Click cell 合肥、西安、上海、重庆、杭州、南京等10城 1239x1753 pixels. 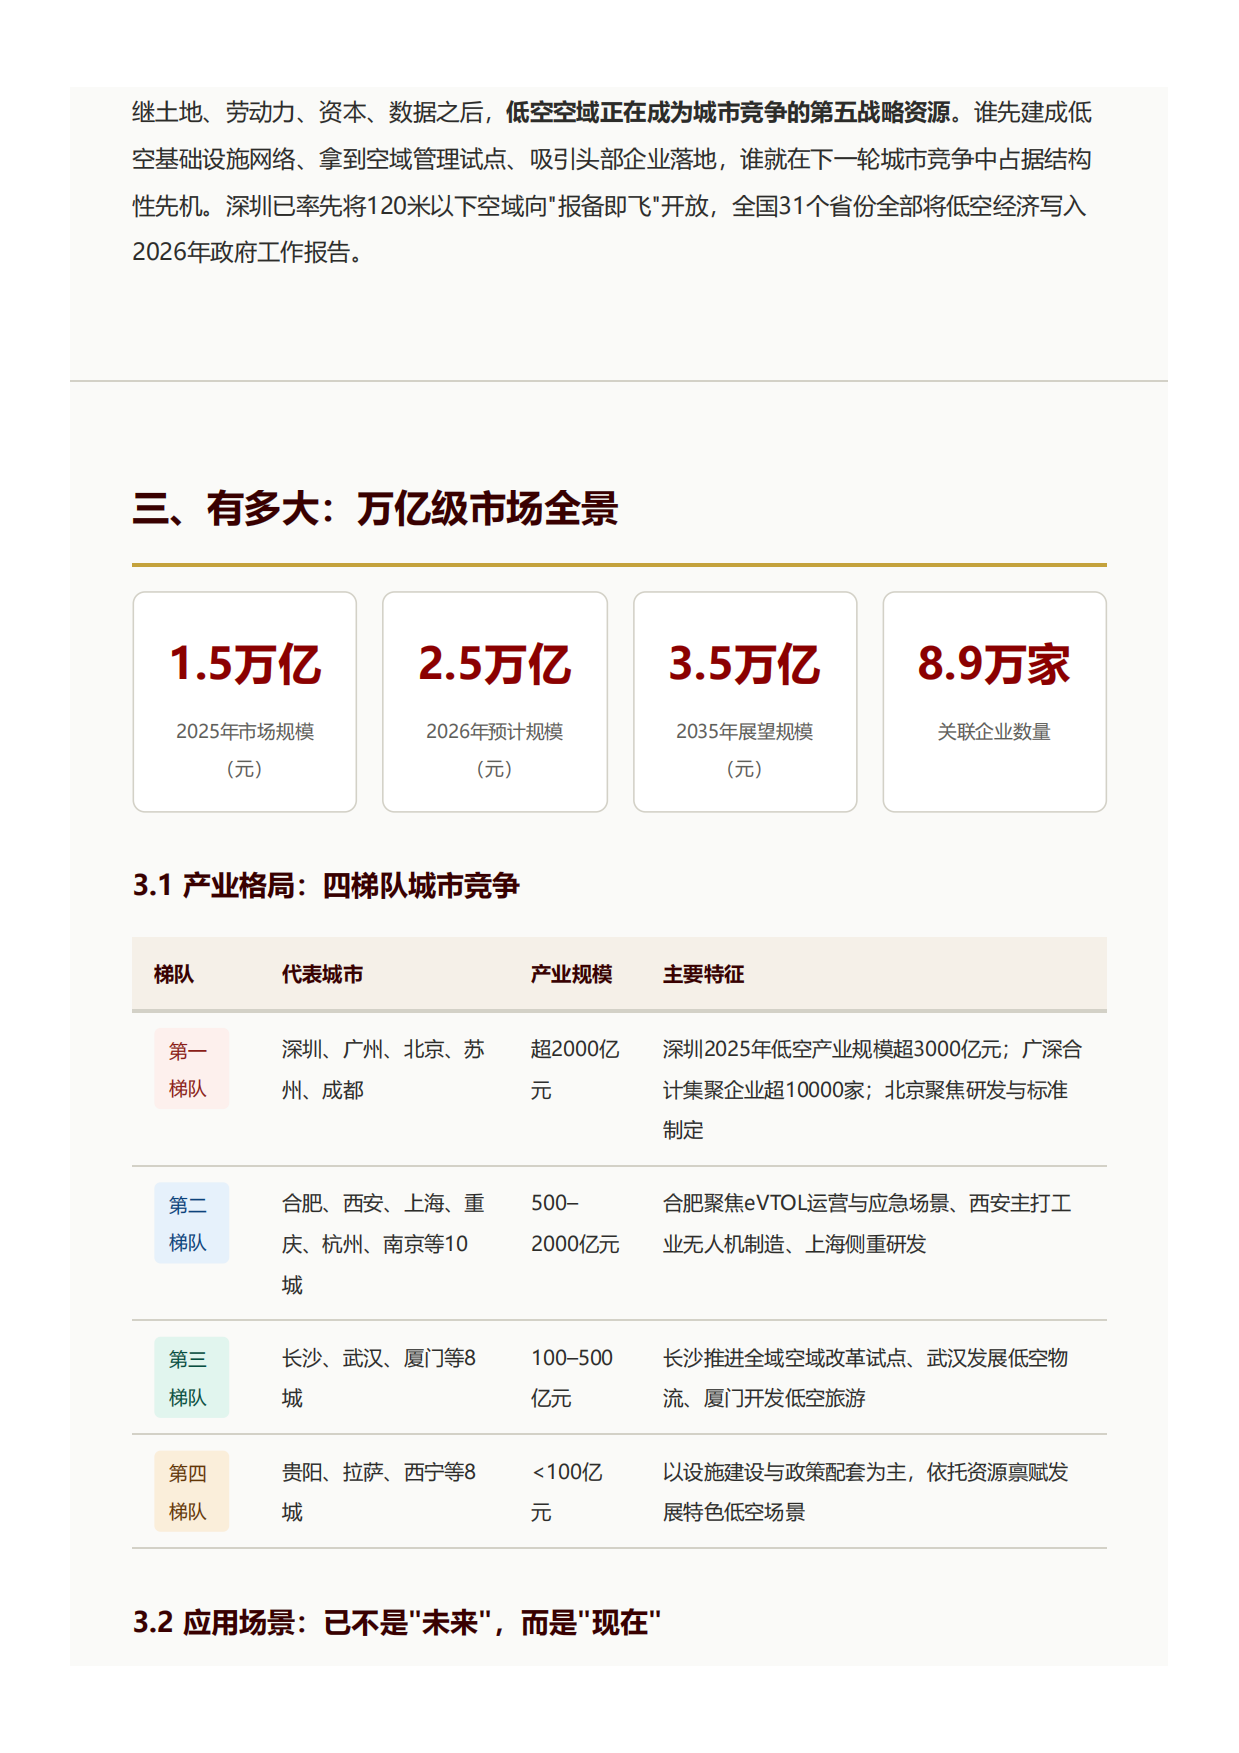pyautogui.click(x=383, y=1243)
